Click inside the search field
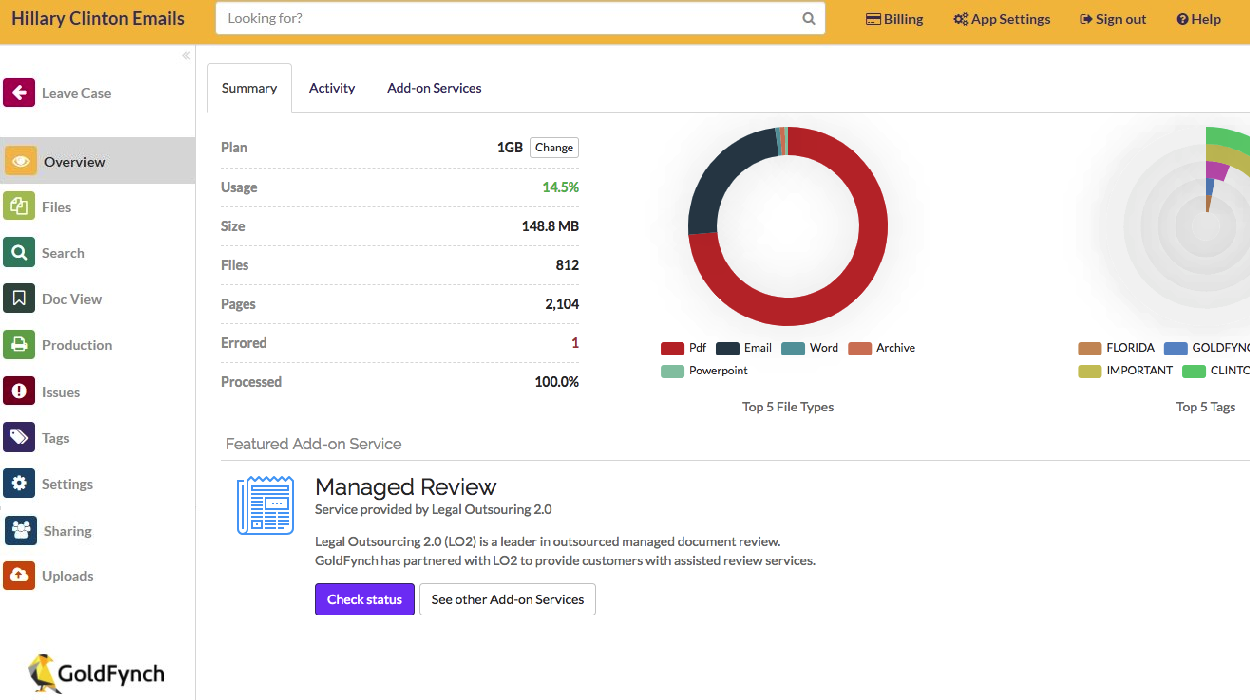Screen dimensions: 1250x700 point(510,18)
